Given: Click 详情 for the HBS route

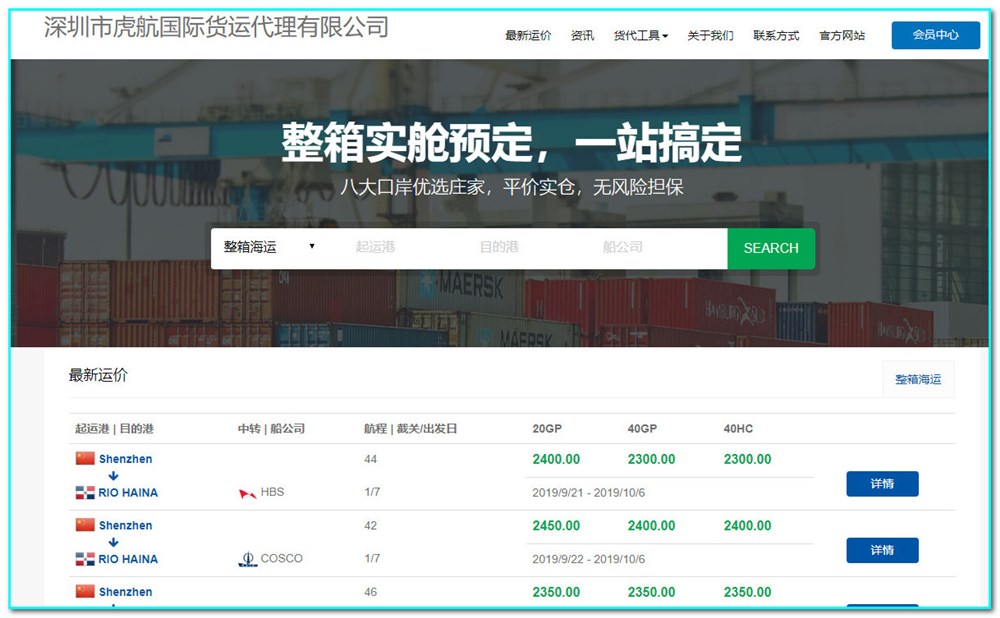Looking at the screenshot, I should 882,483.
